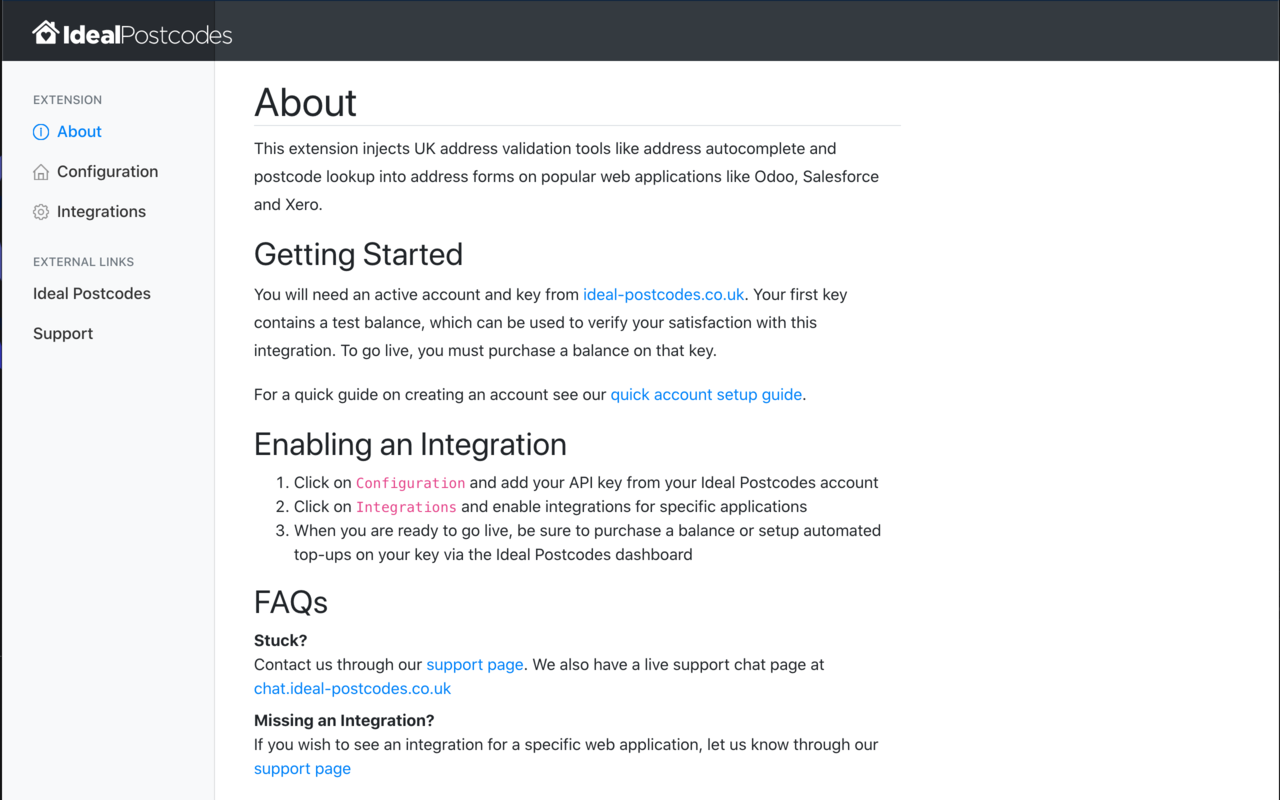Viewport: 1280px width, 800px height.
Task: Click the gear icon beside Integrations
Action: (40, 211)
